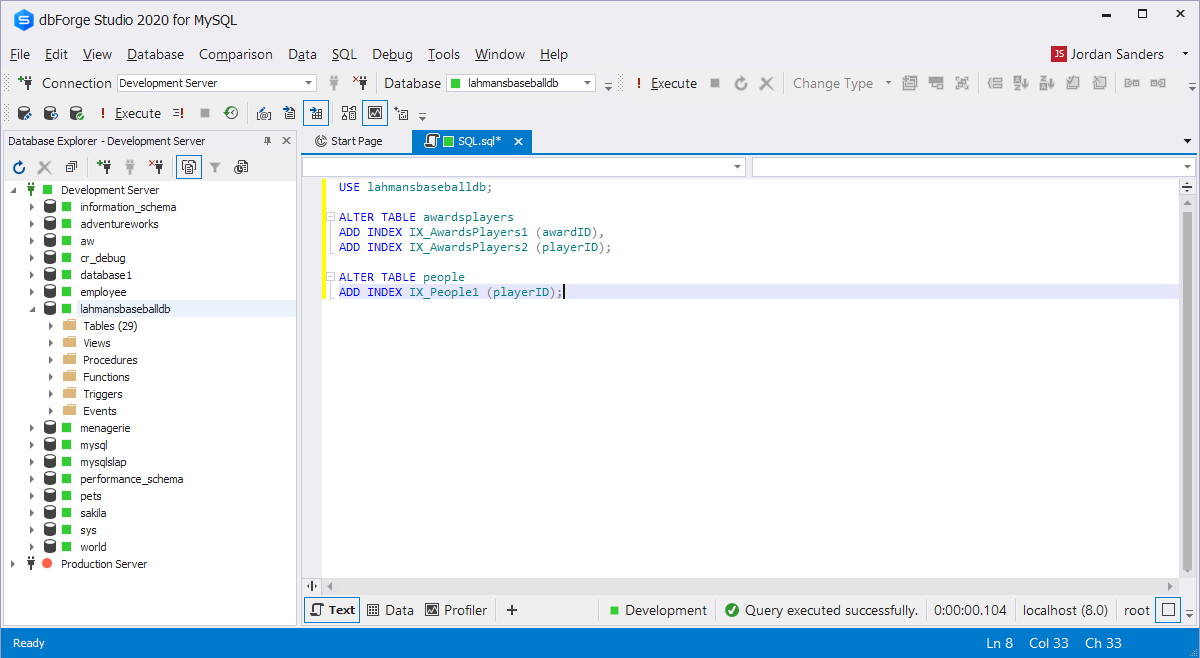The height and width of the screenshot is (658, 1200).
Task: Refresh the Database Explorer tree
Action: pos(19,167)
